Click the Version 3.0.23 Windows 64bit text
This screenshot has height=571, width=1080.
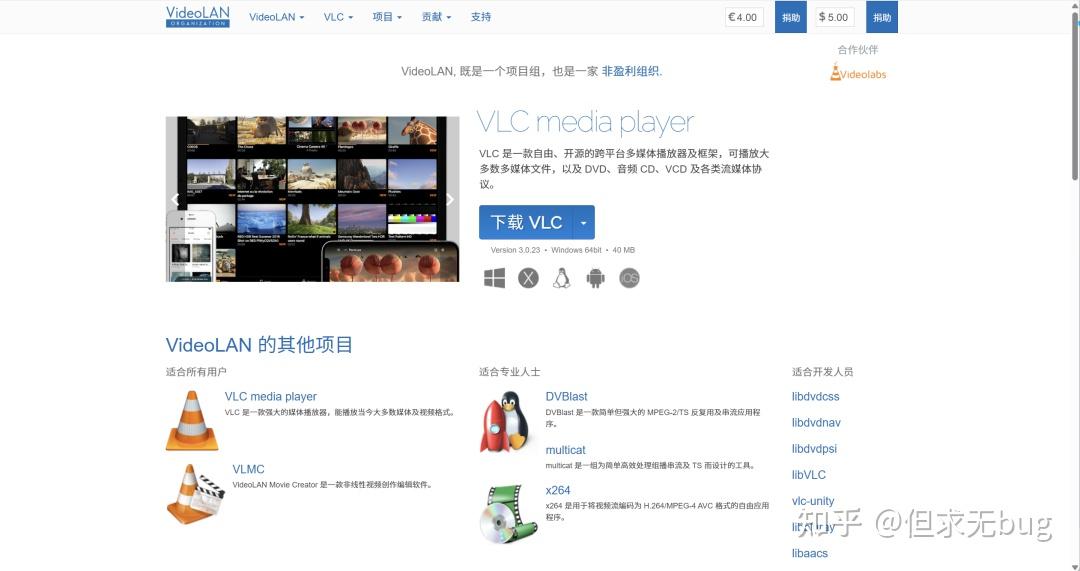point(563,250)
